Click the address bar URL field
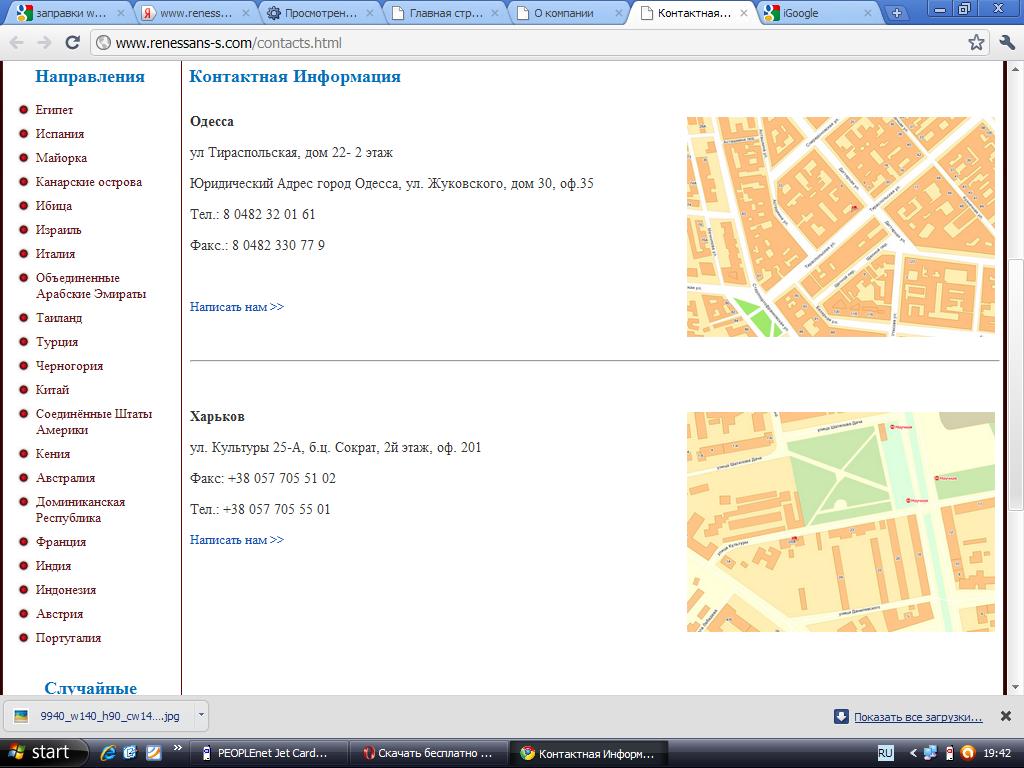The width and height of the screenshot is (1024, 768). tap(500, 43)
